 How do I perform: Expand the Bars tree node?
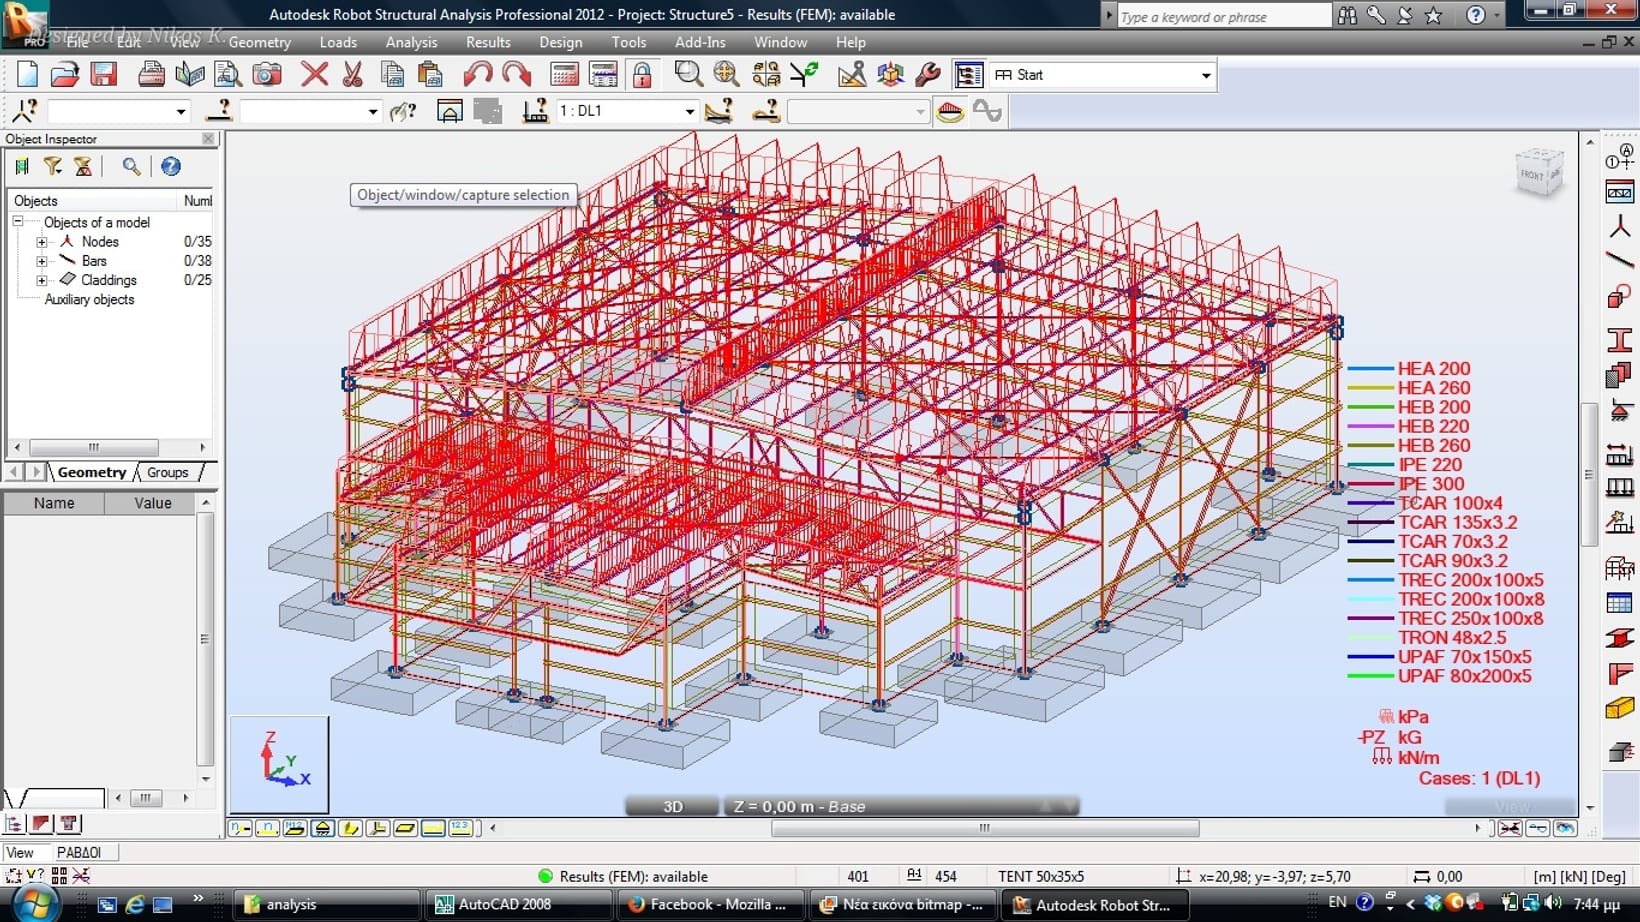pyautogui.click(x=41, y=261)
